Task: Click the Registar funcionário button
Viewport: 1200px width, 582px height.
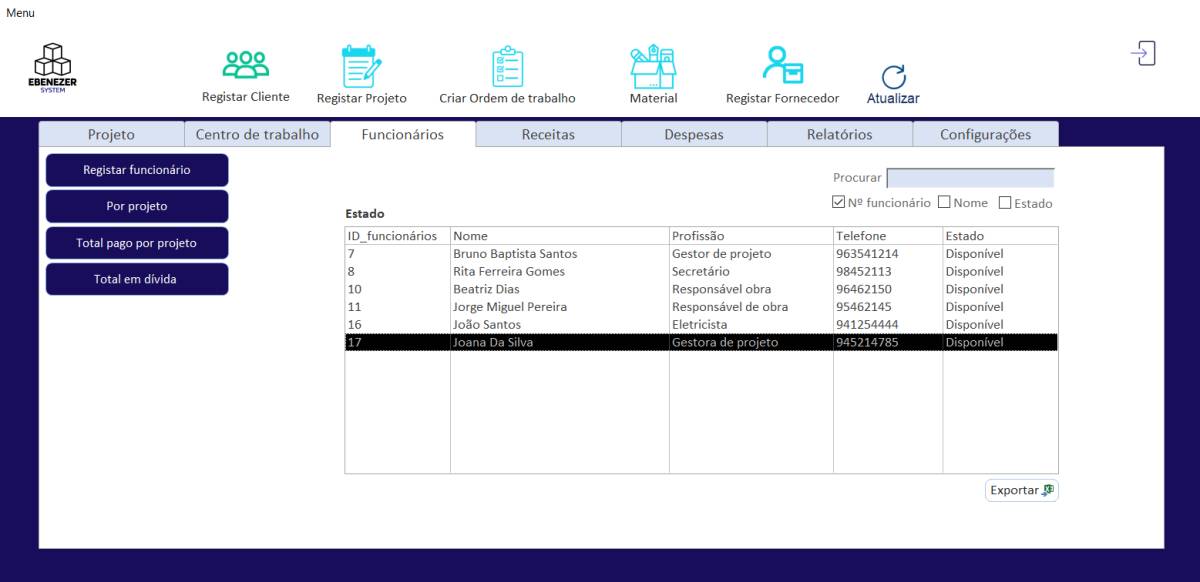Action: pos(137,170)
